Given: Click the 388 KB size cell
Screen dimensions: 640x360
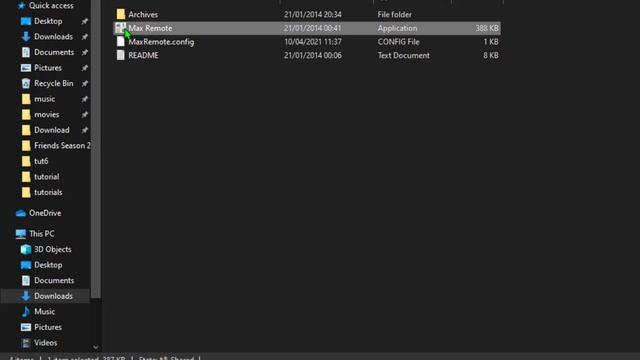Looking at the screenshot, I should 487,28.
